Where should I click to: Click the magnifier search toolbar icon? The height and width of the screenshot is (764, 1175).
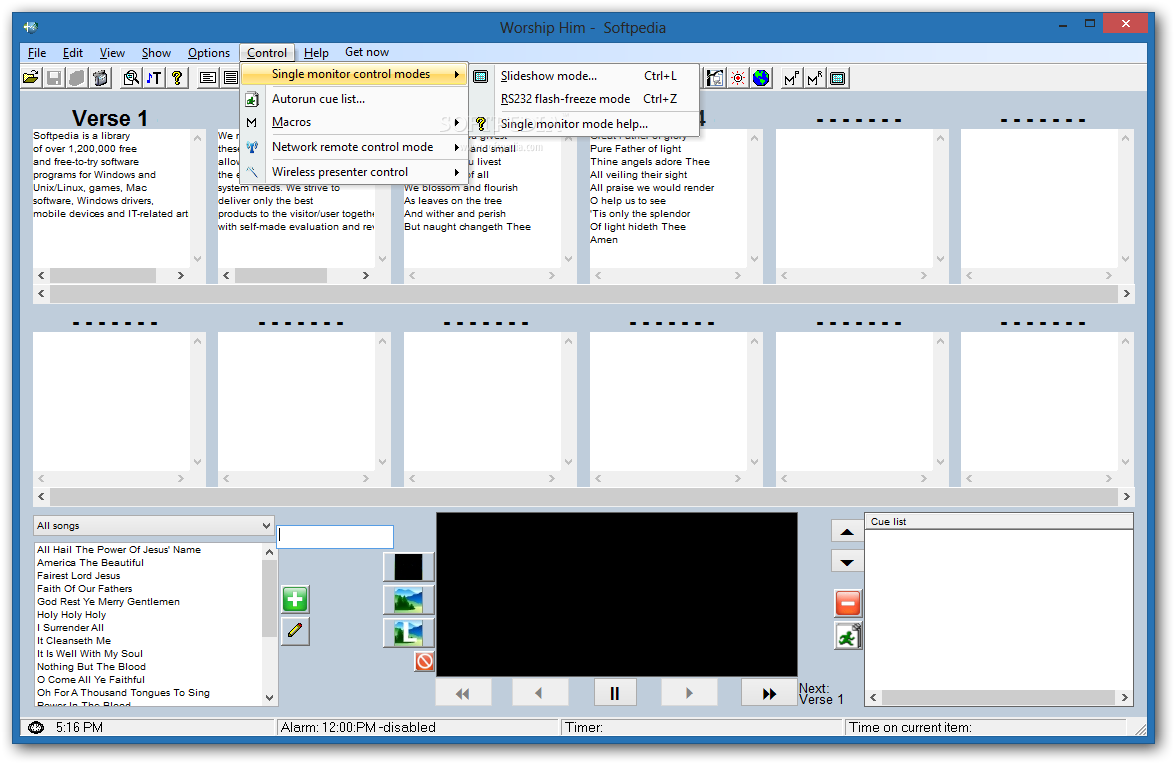point(132,78)
